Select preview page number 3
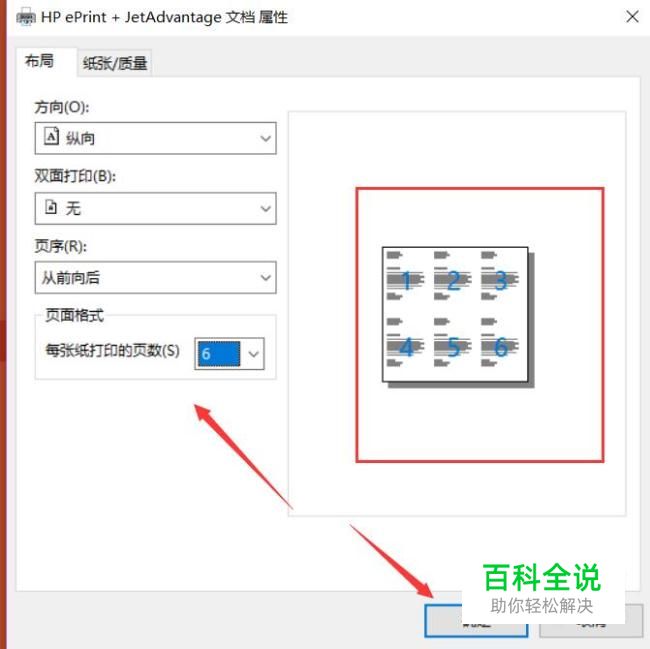Viewport: 650px width, 649px height. click(x=501, y=281)
